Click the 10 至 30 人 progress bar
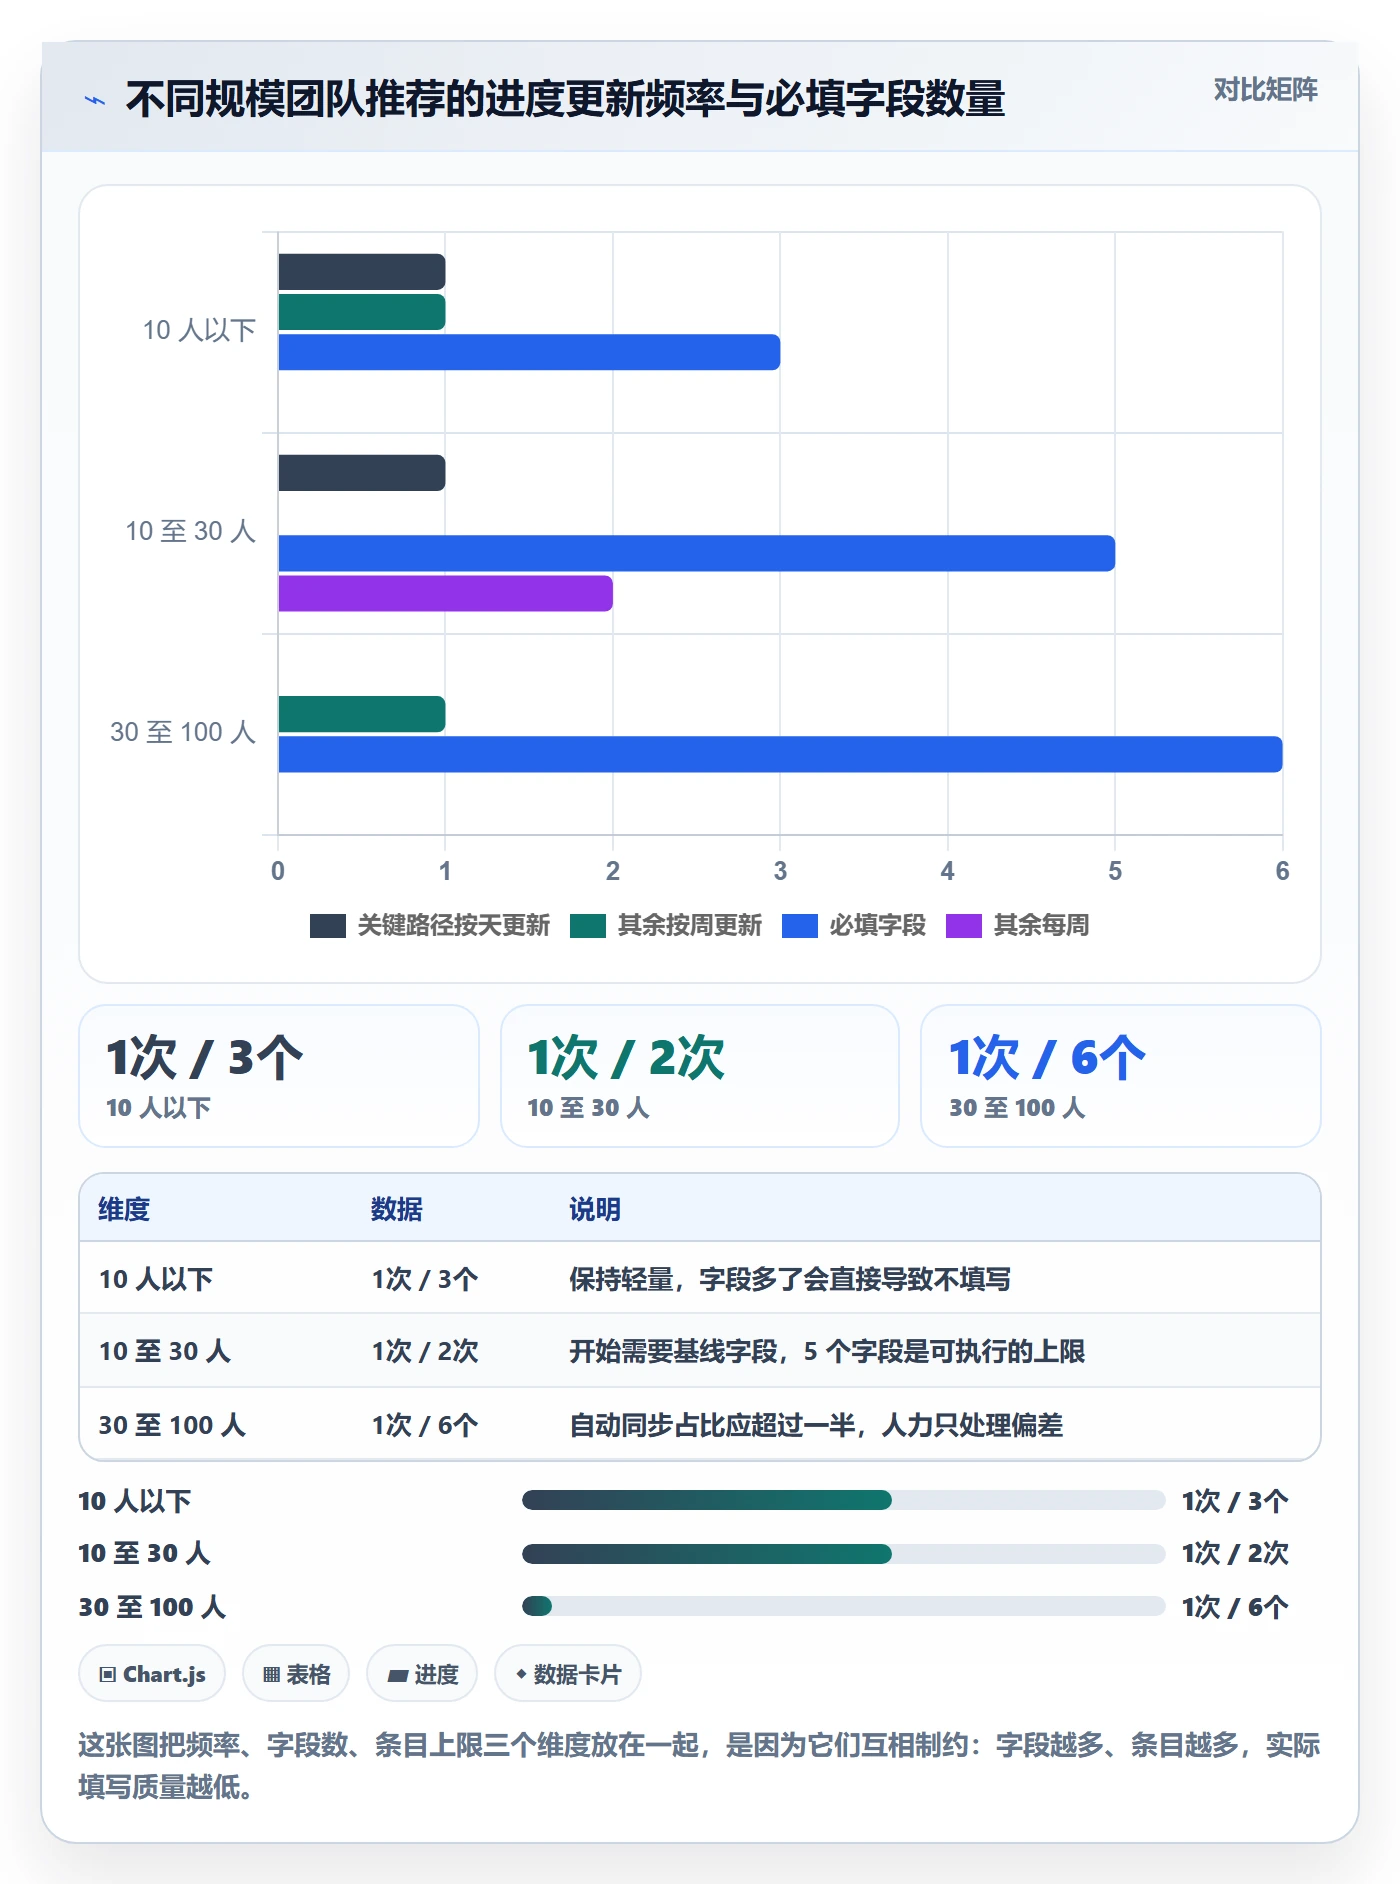Image resolution: width=1400 pixels, height=1884 pixels. pyautogui.click(x=843, y=1553)
